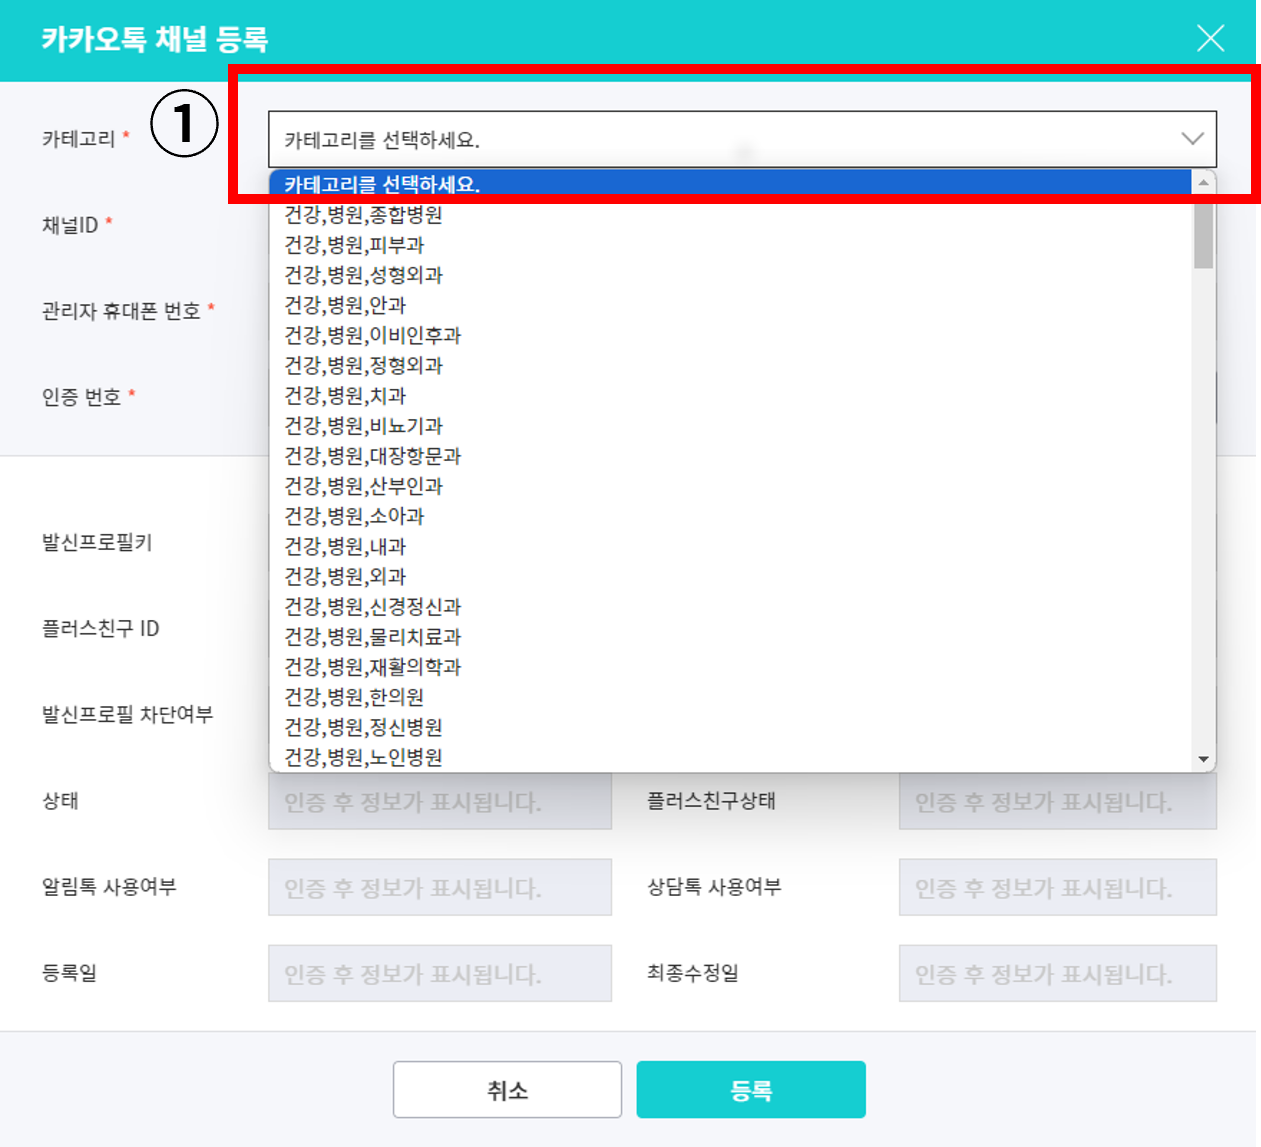Click the category list scrollbar thumb
This screenshot has width=1261, height=1147.
(x=1204, y=236)
